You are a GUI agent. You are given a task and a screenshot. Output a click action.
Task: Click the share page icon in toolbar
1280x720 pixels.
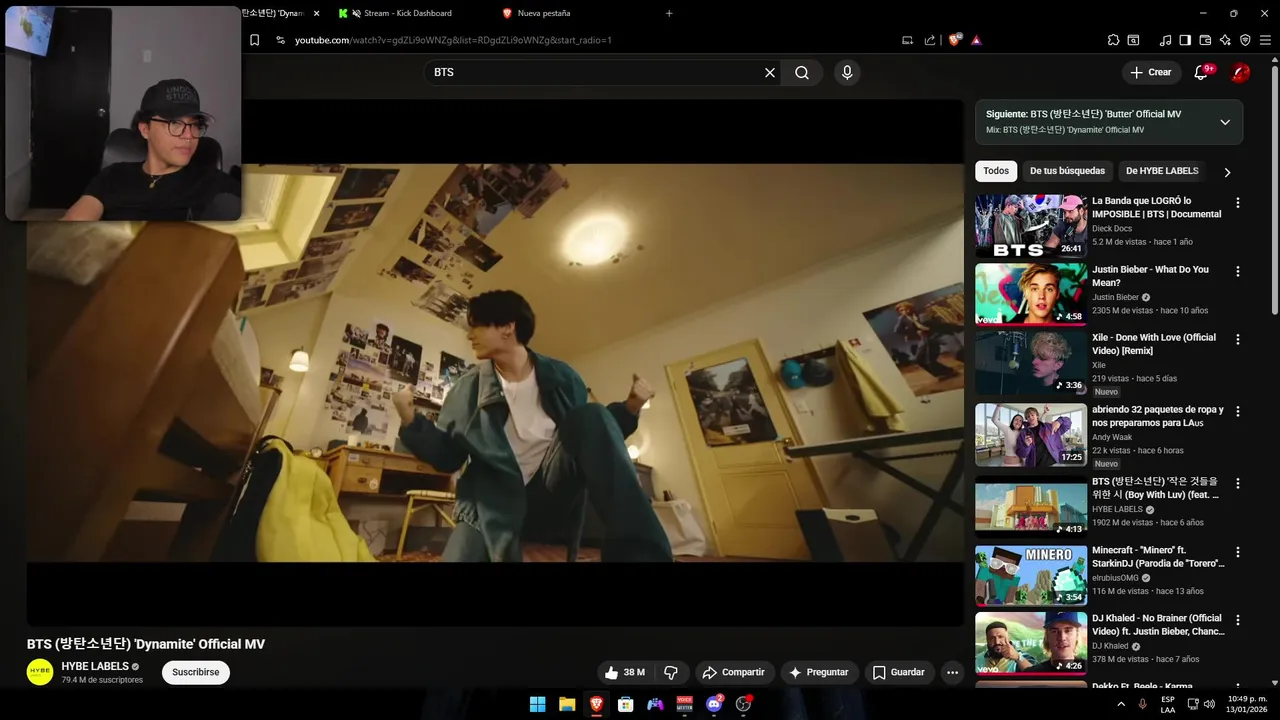[x=930, y=40]
